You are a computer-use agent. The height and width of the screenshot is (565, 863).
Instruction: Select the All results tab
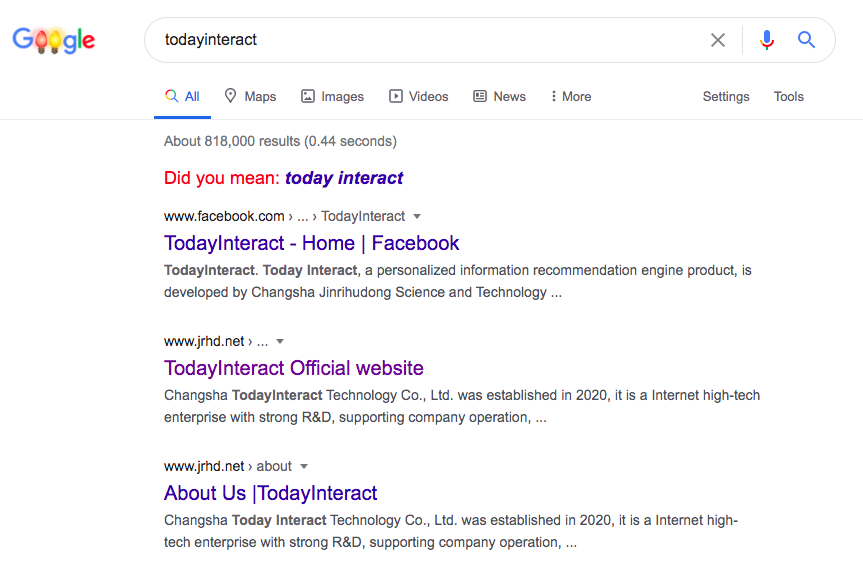(183, 97)
